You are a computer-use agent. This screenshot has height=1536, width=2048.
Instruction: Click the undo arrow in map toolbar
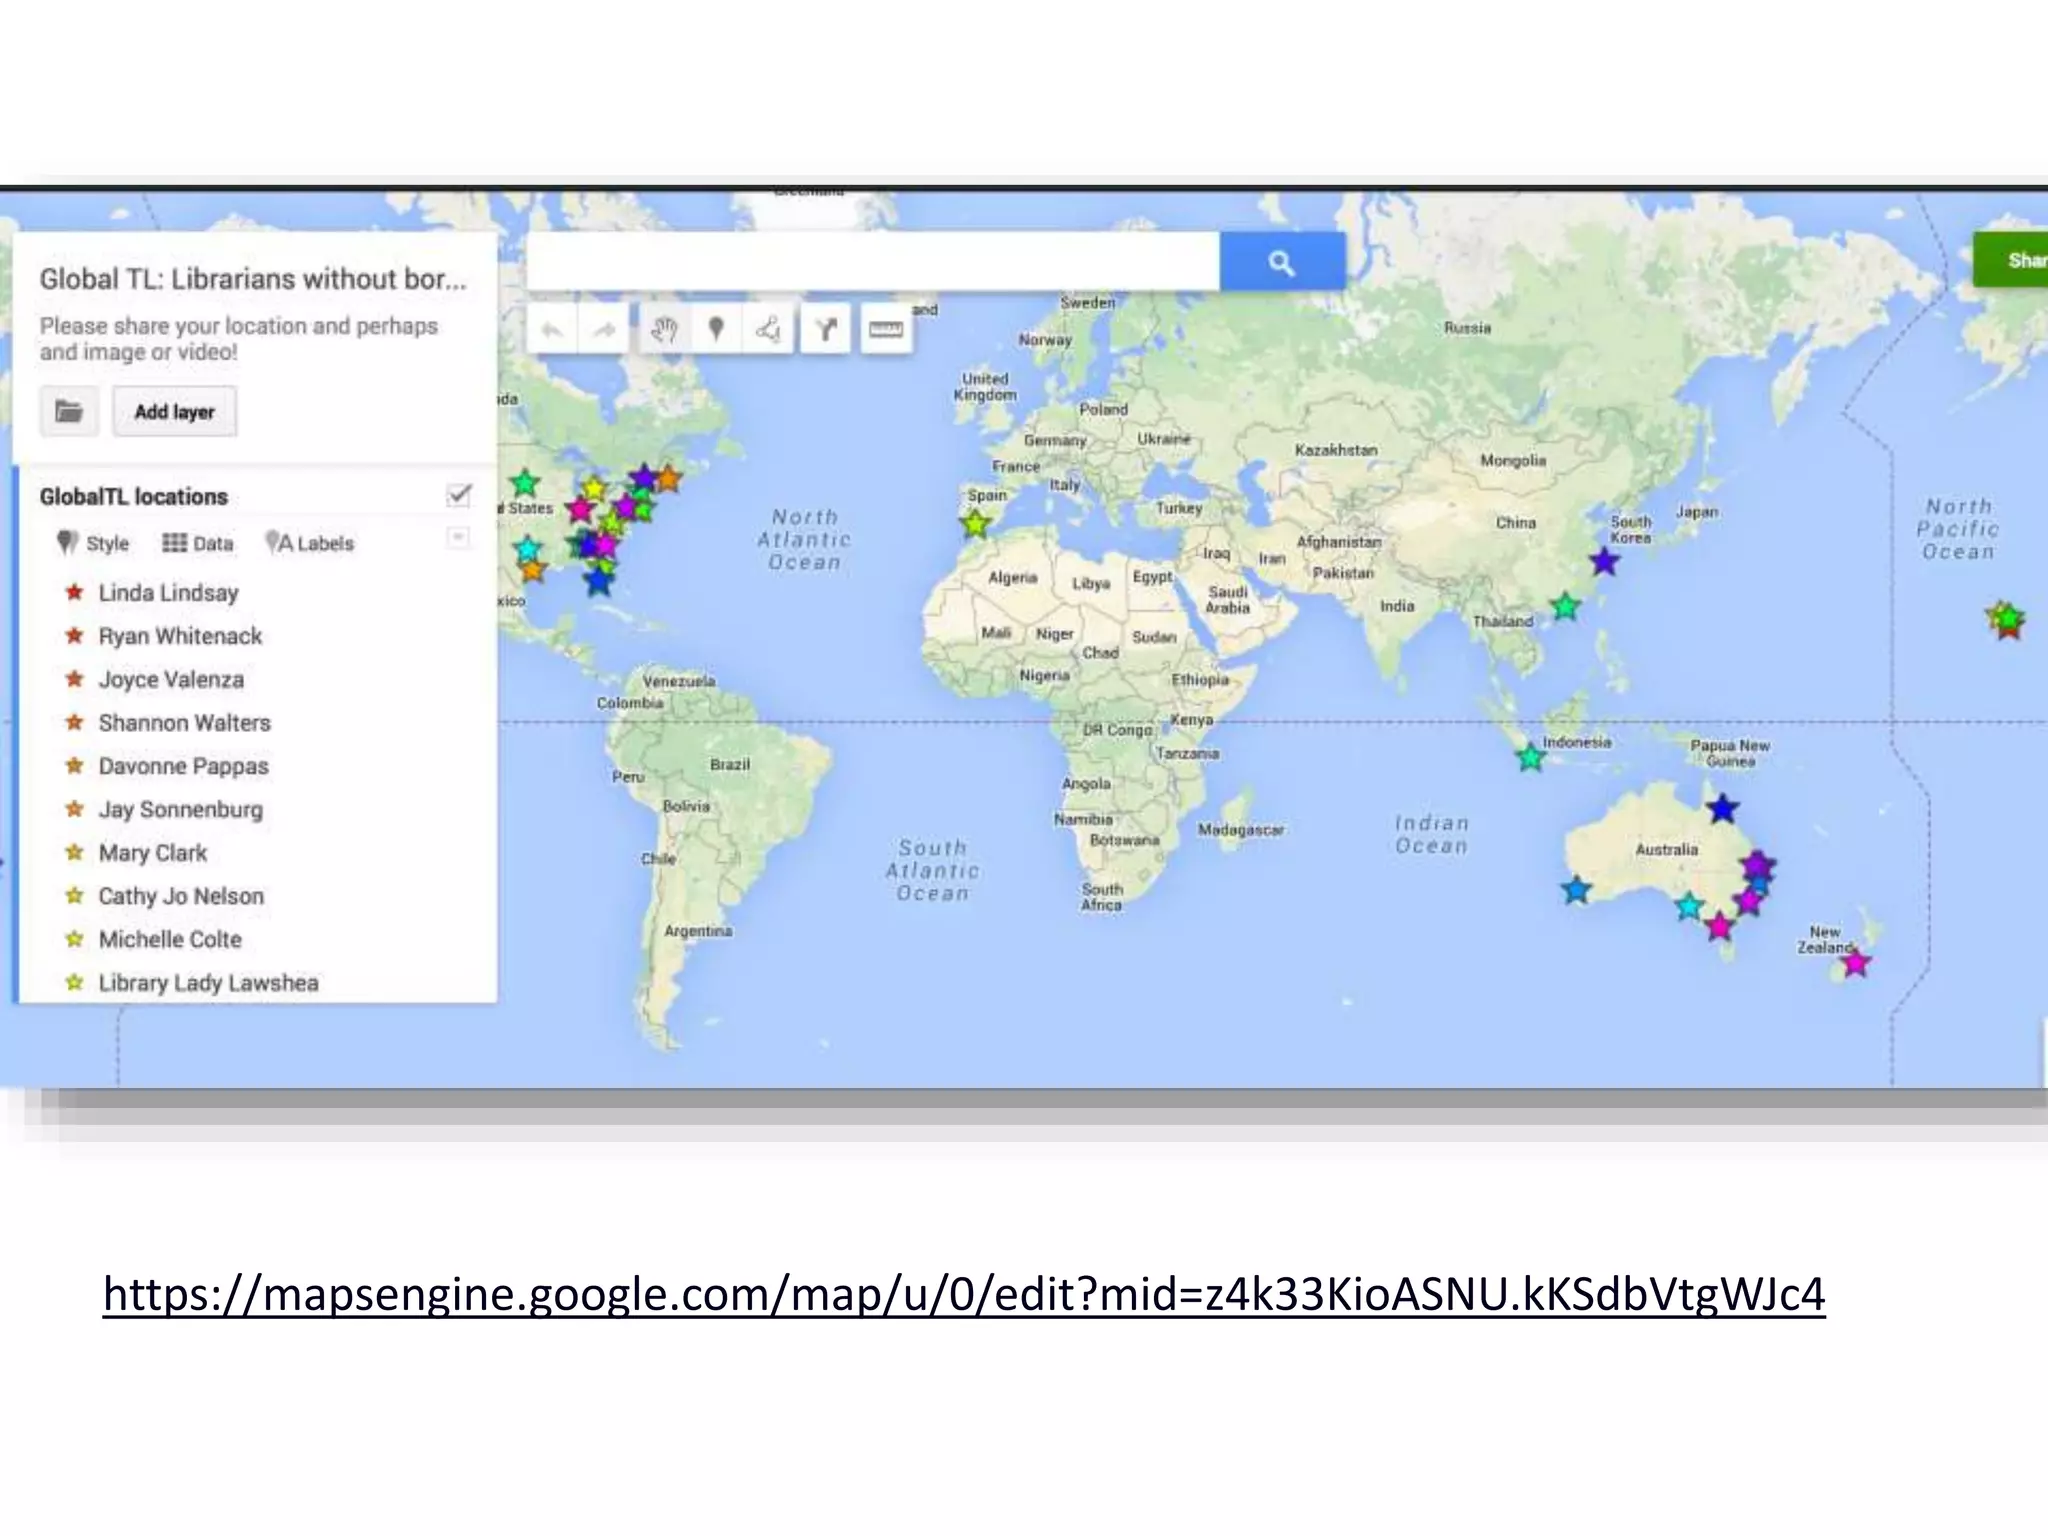(552, 329)
